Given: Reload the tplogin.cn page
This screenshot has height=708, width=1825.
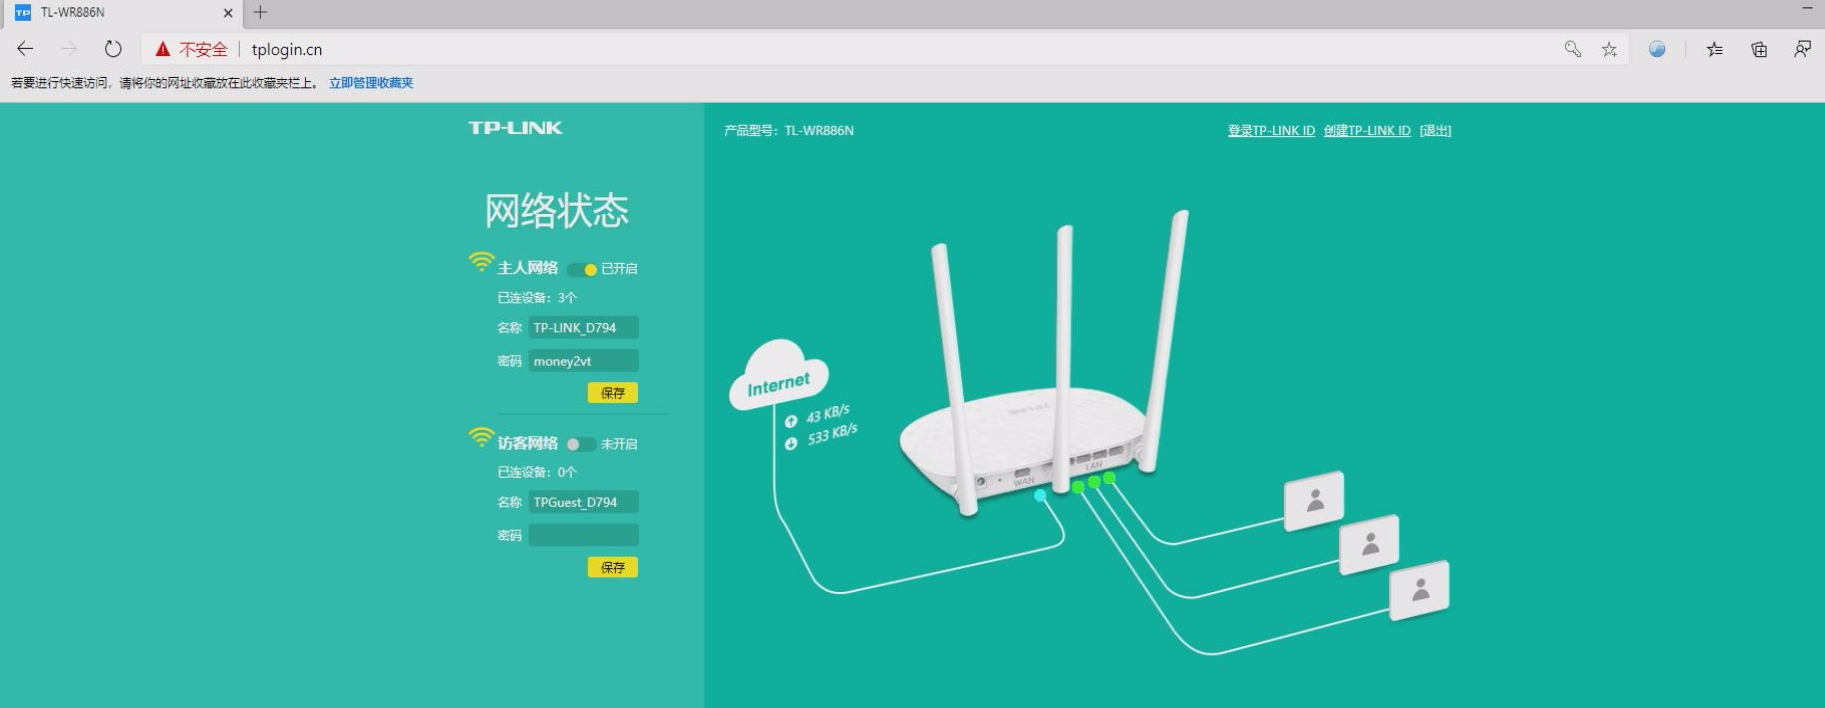Looking at the screenshot, I should tap(113, 49).
